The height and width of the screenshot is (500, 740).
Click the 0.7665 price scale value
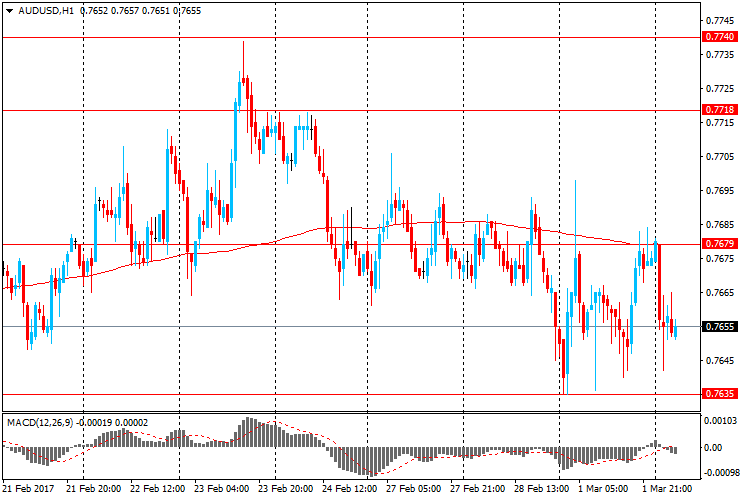click(720, 293)
